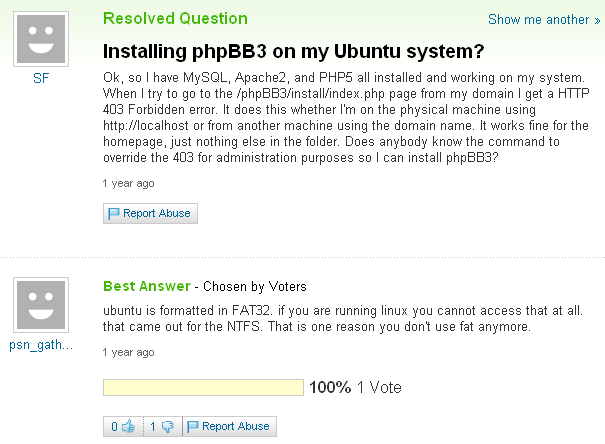This screenshot has height=444, width=605.
Task: Click the flag icon in the answer's toolbar
Action: [193, 426]
